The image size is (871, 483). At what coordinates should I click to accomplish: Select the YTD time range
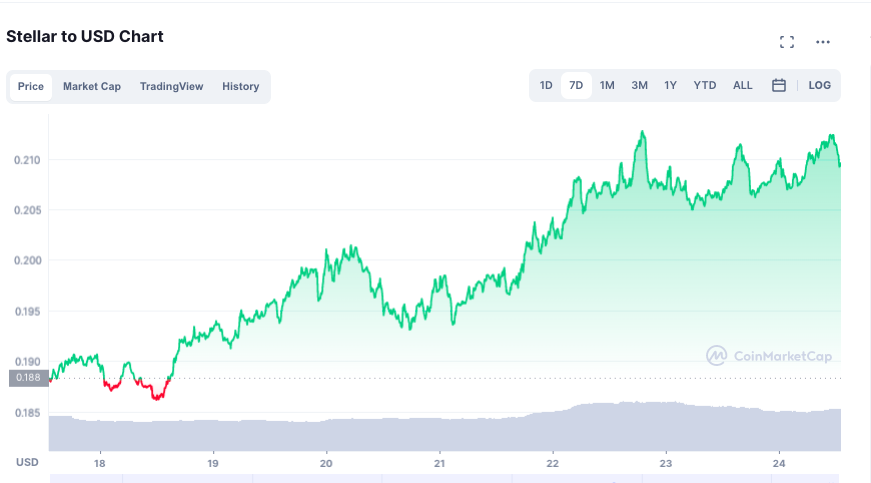pyautogui.click(x=705, y=85)
